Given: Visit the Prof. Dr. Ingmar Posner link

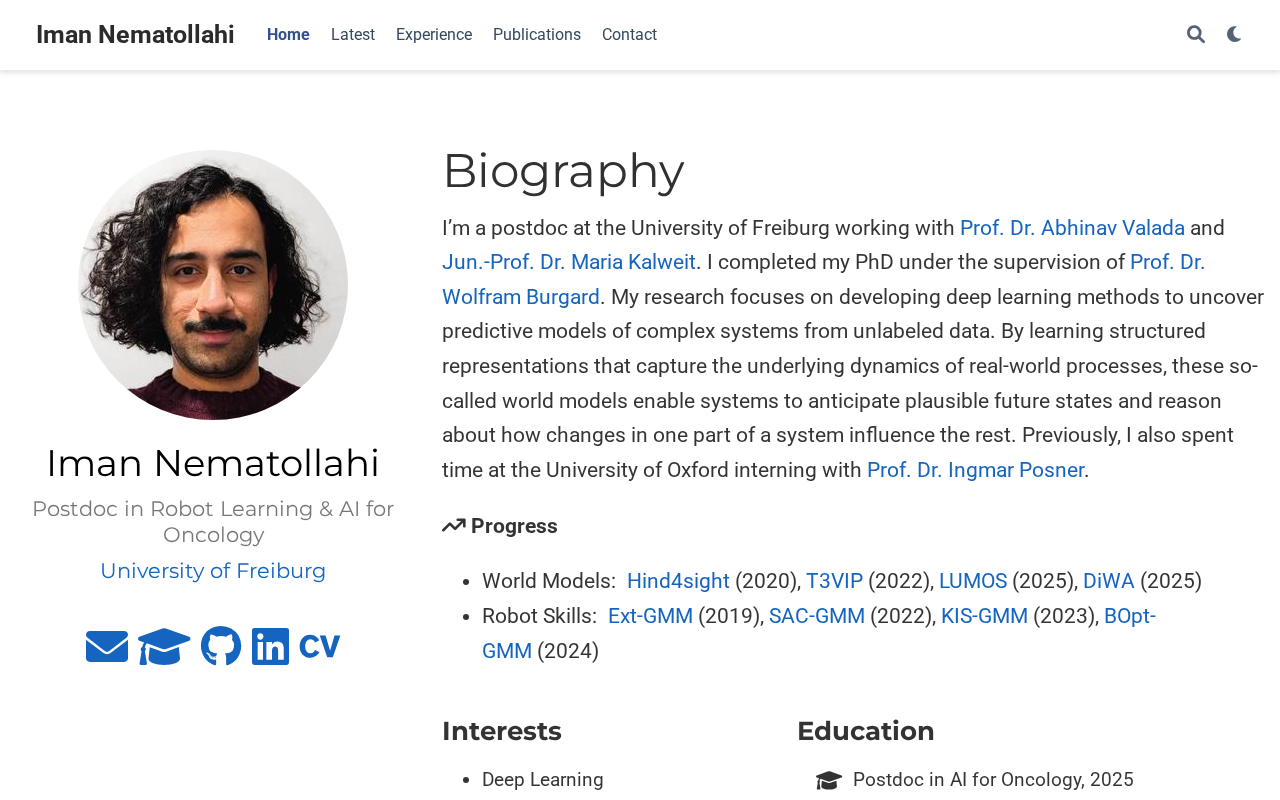Looking at the screenshot, I should pyautogui.click(x=975, y=470).
